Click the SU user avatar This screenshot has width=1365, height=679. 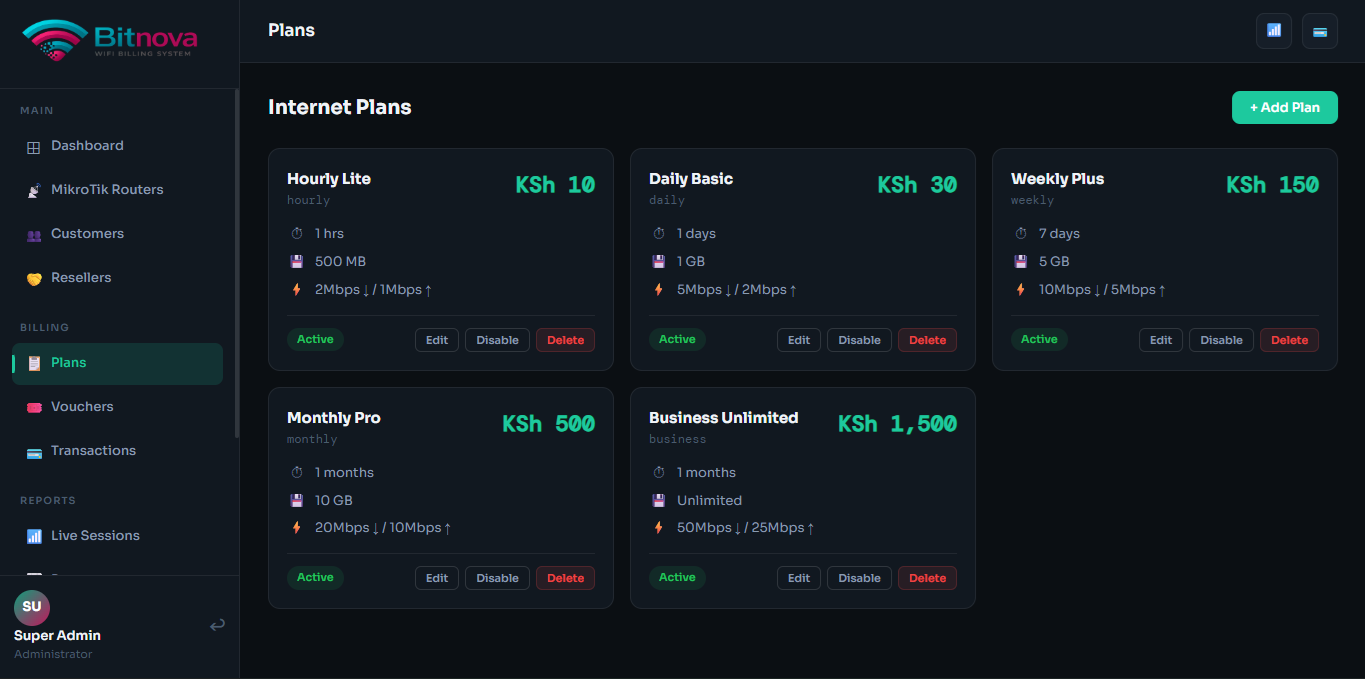(x=32, y=607)
